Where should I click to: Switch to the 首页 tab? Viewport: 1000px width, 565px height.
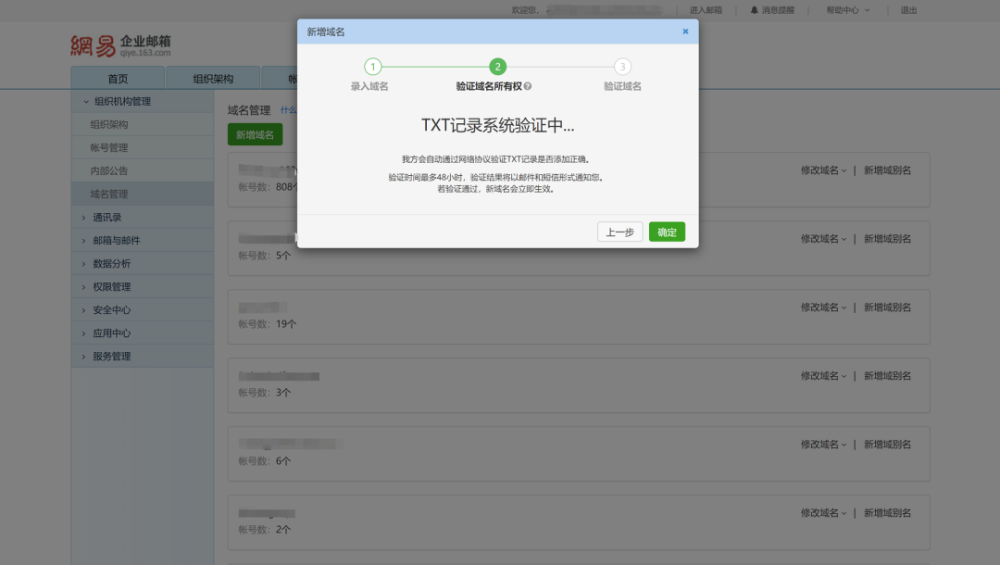118,78
